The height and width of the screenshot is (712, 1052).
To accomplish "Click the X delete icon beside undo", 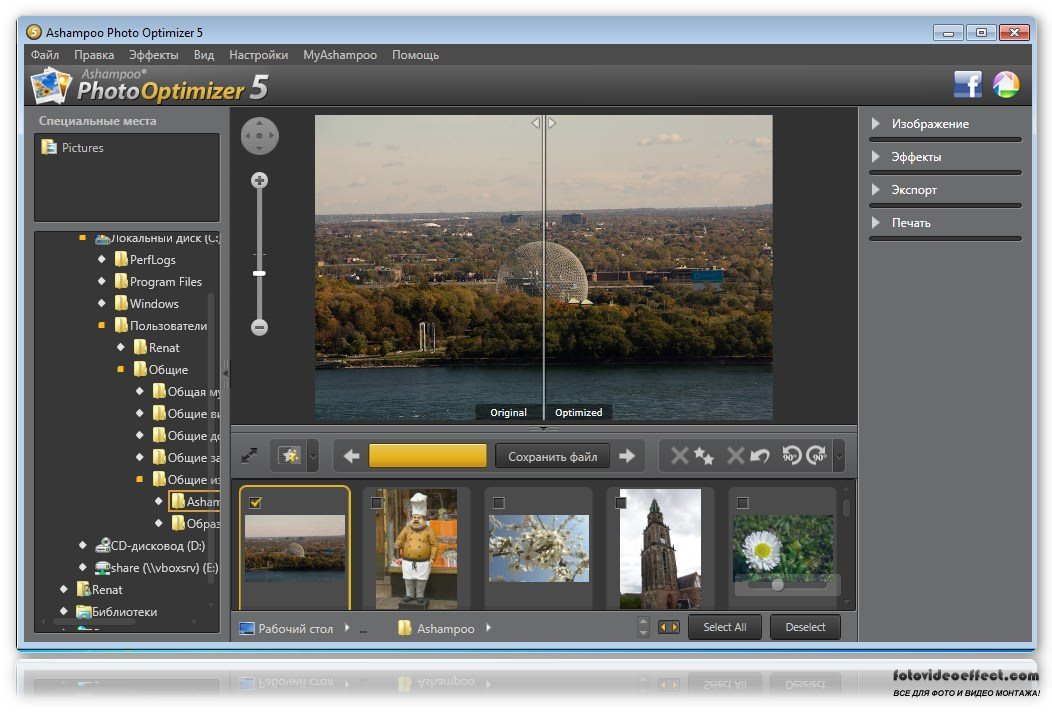I will coord(735,456).
